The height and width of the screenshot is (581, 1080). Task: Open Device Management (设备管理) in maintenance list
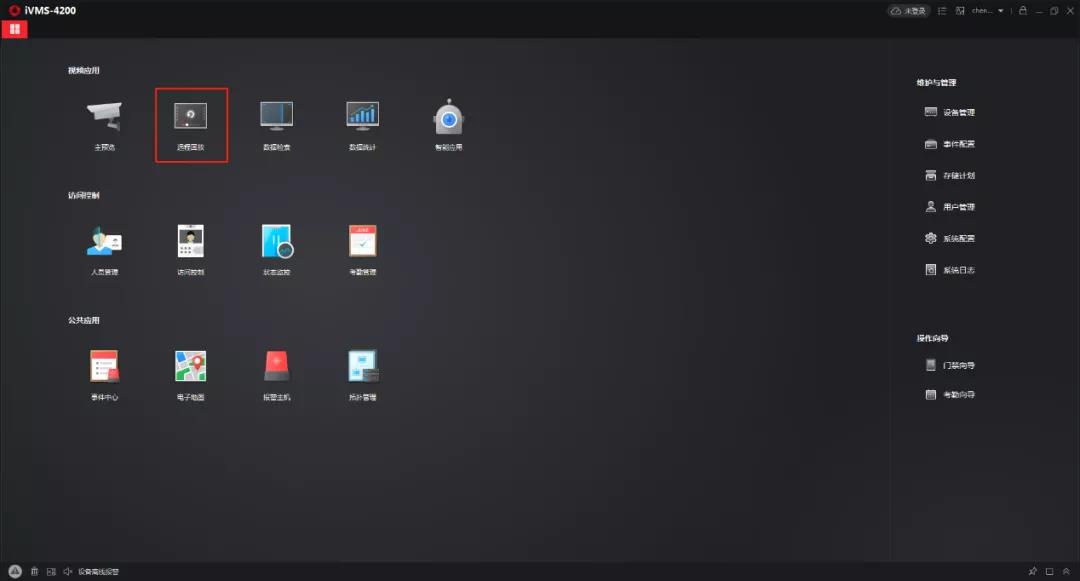click(950, 113)
